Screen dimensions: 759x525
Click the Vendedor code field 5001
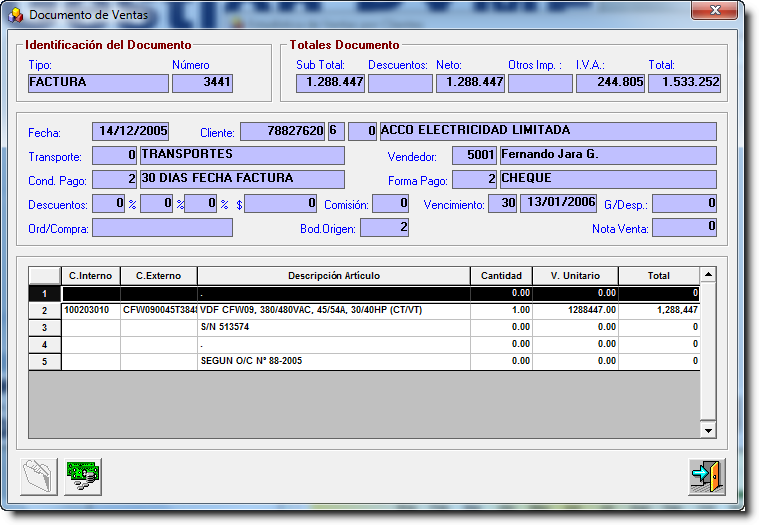click(x=474, y=156)
